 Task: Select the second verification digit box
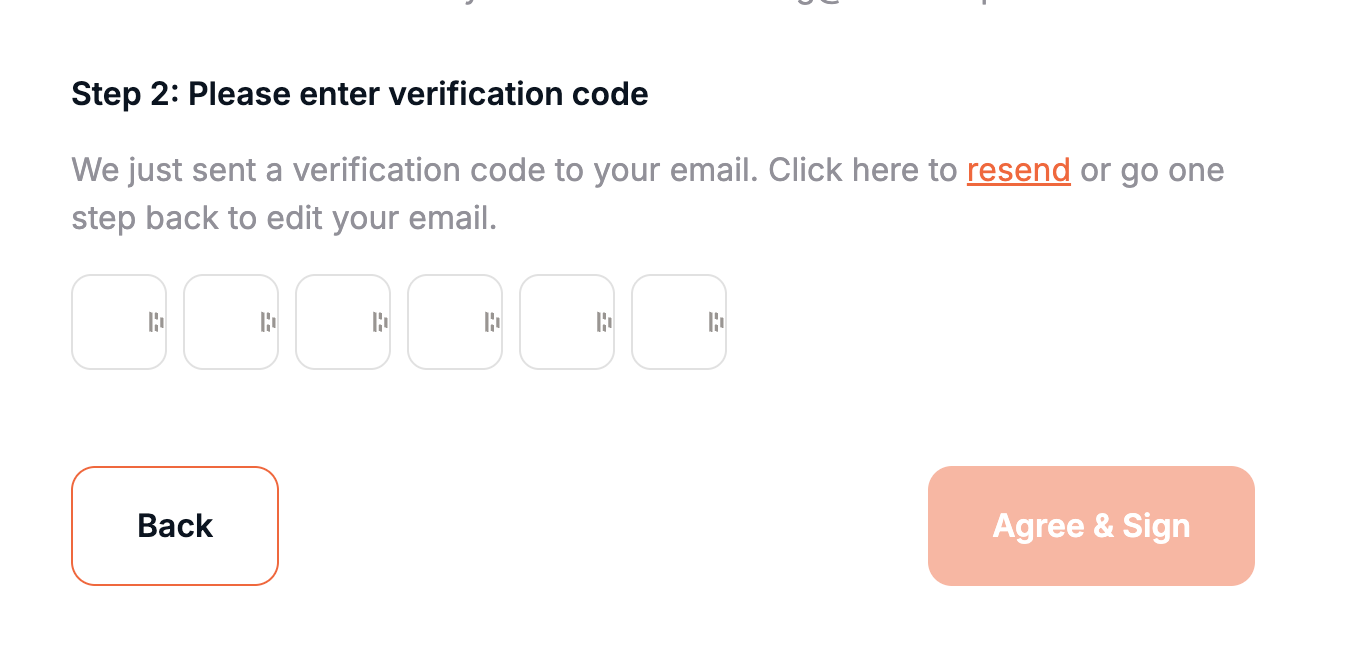(x=219, y=322)
